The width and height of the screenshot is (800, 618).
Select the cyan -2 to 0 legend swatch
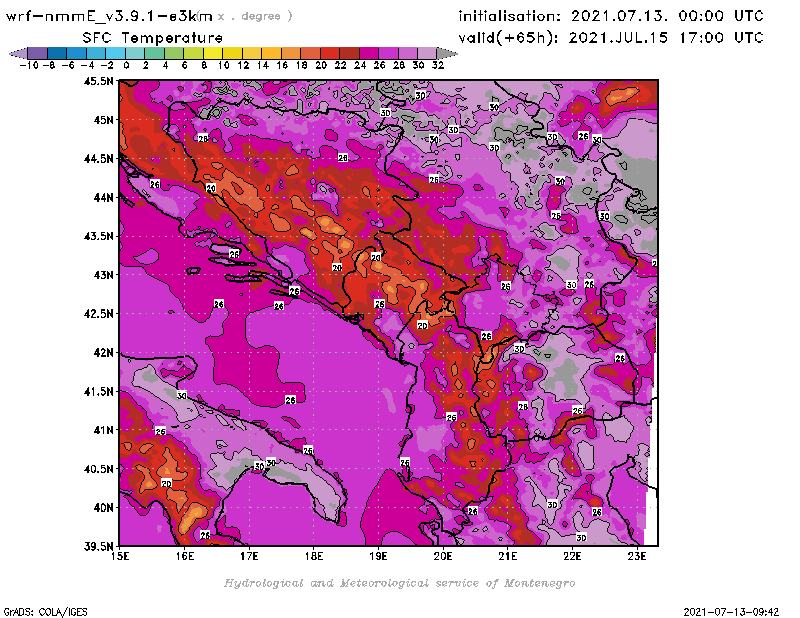116,54
